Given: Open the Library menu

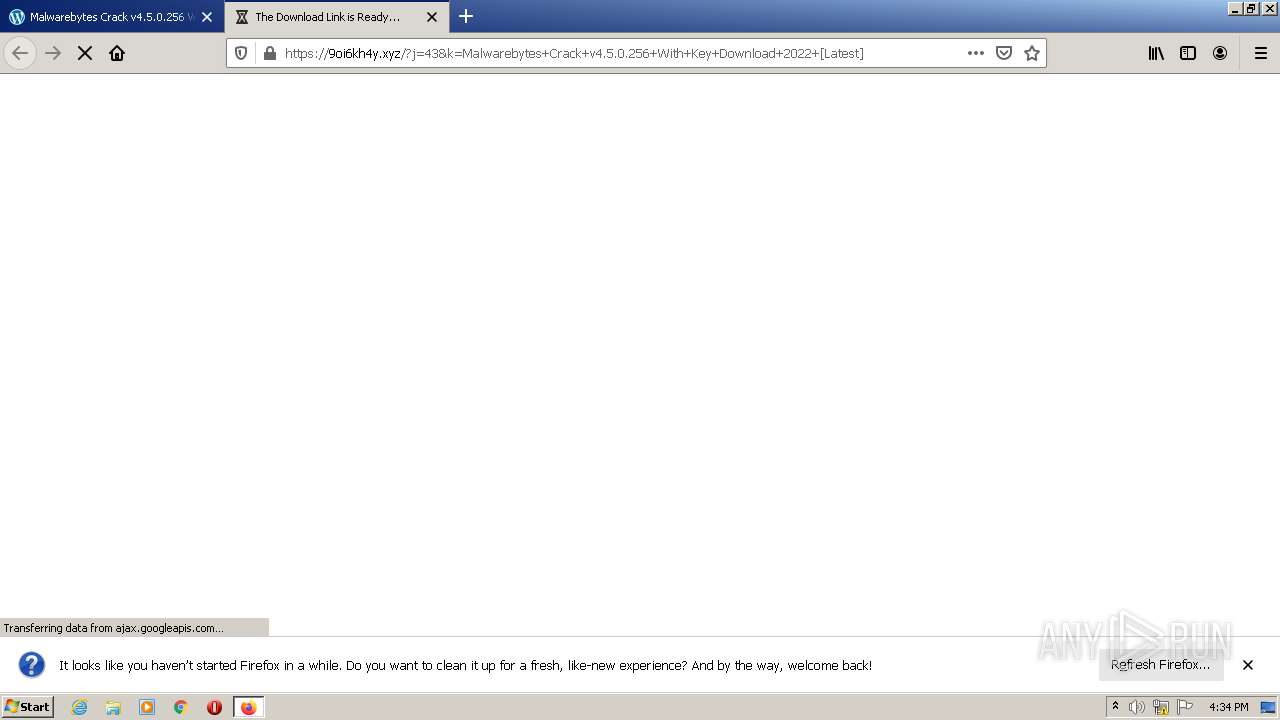Looking at the screenshot, I should point(1156,53).
